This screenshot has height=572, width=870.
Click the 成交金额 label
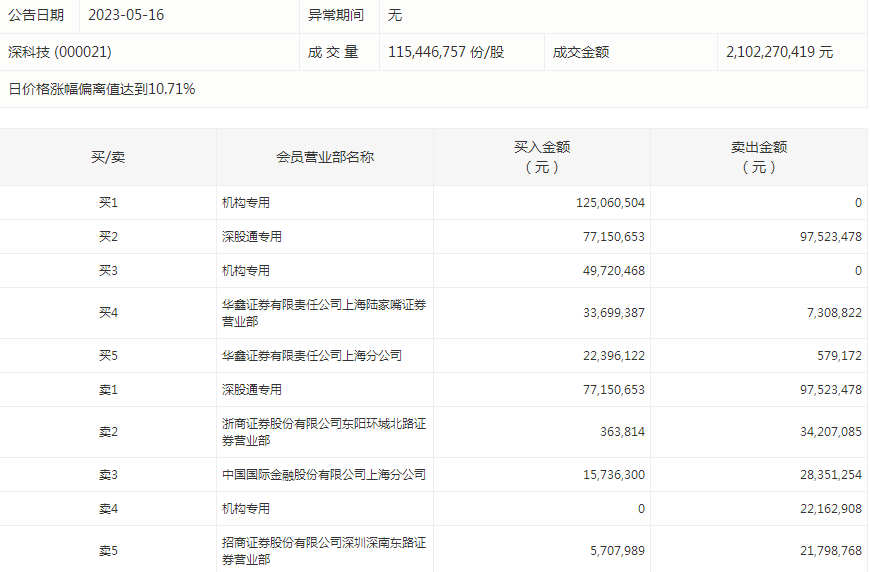(581, 52)
